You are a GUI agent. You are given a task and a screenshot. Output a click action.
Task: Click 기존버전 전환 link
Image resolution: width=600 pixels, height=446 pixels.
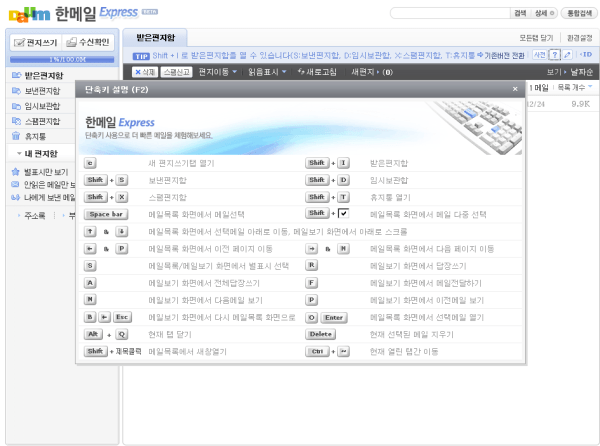[501, 55]
